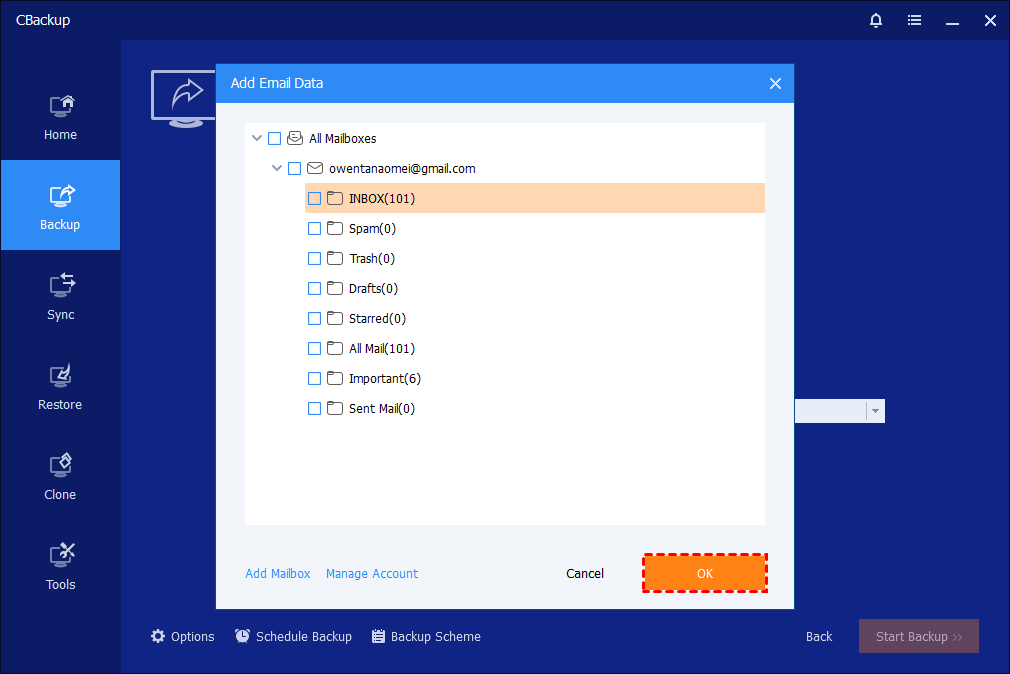The width and height of the screenshot is (1010, 674).
Task: Open the Clone section icon
Action: [x=61, y=465]
